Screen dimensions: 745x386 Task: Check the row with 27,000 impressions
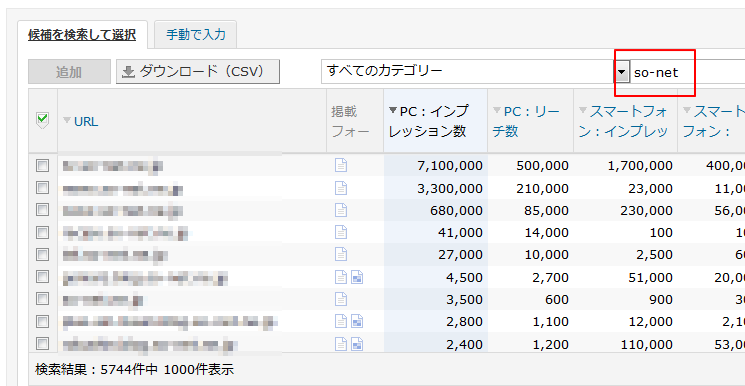tap(43, 254)
